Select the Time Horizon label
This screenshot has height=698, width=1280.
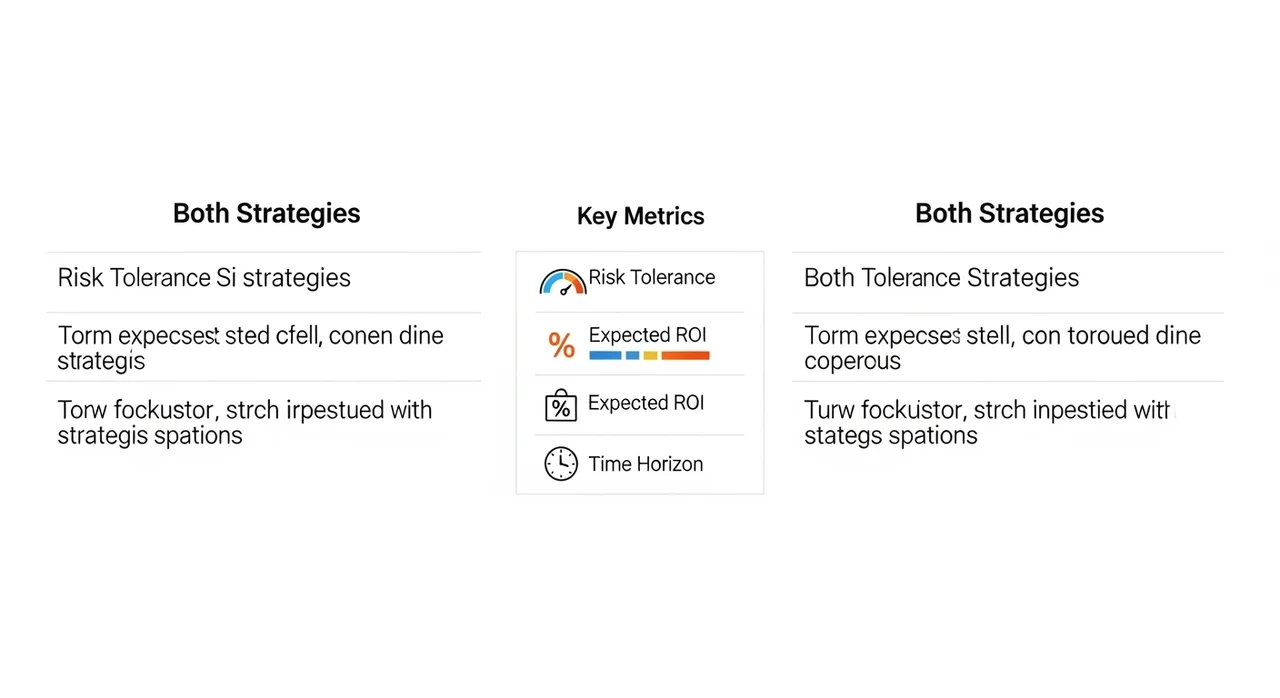click(x=646, y=464)
